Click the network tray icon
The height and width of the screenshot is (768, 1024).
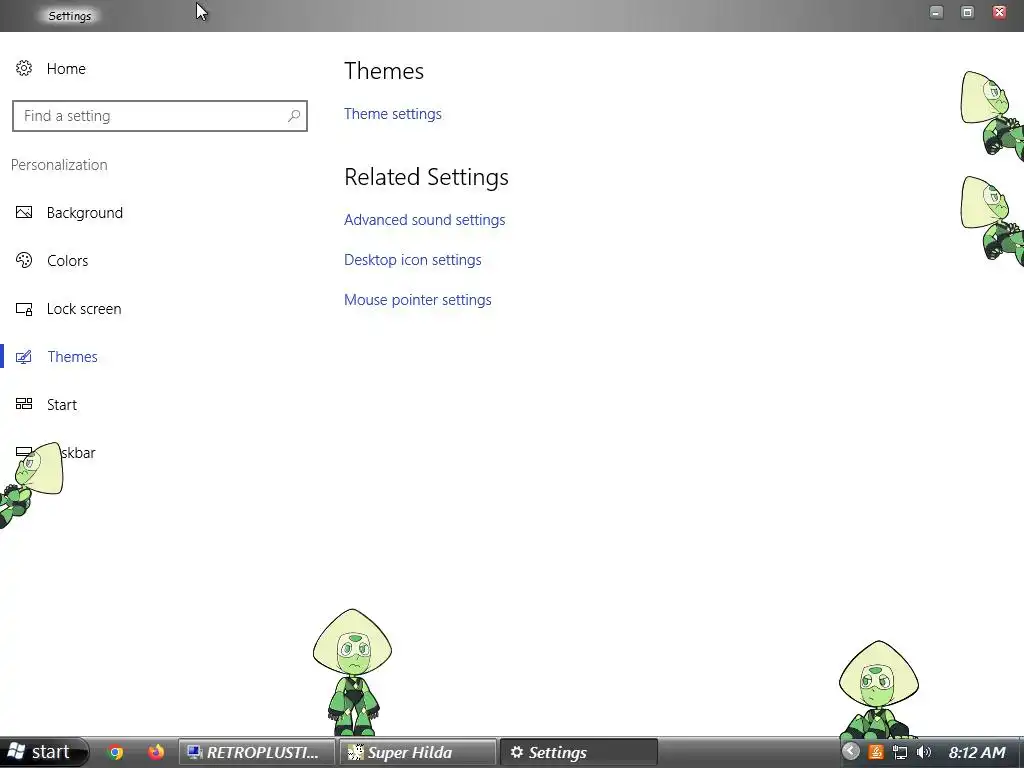[900, 752]
